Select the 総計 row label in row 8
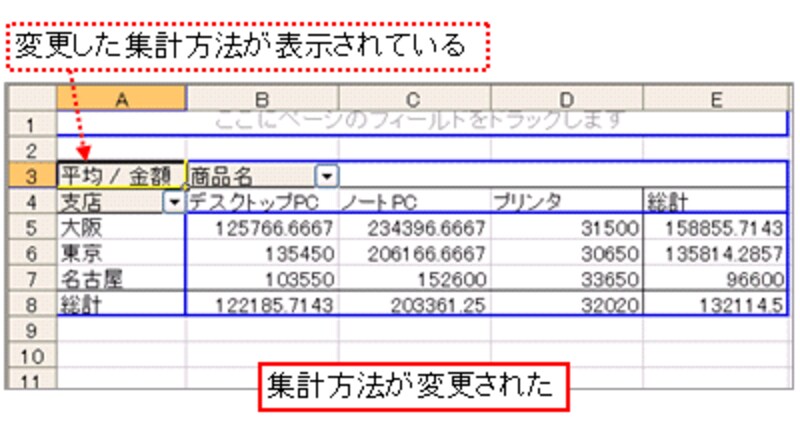Image resolution: width=800 pixels, height=444 pixels. point(121,305)
